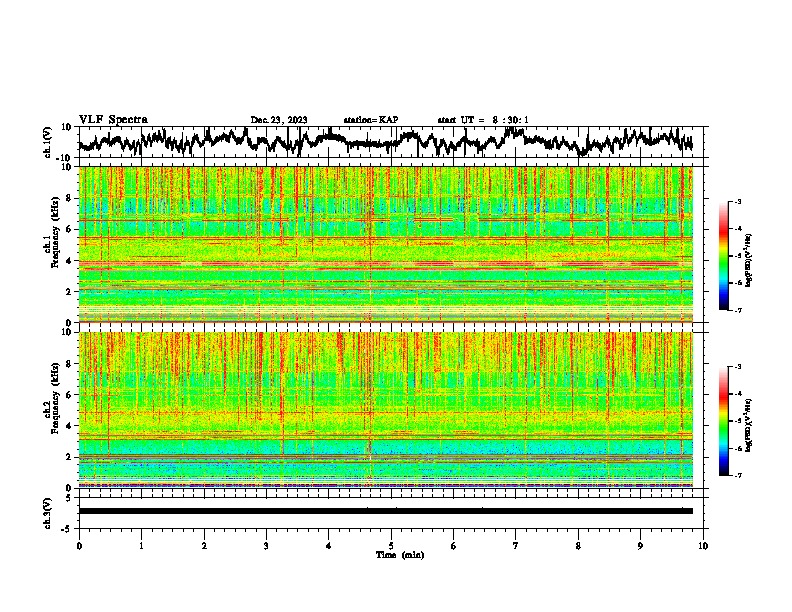This screenshot has height=612, width=792.
Task: Click the 'station=KAP' label
Action: coord(371,120)
